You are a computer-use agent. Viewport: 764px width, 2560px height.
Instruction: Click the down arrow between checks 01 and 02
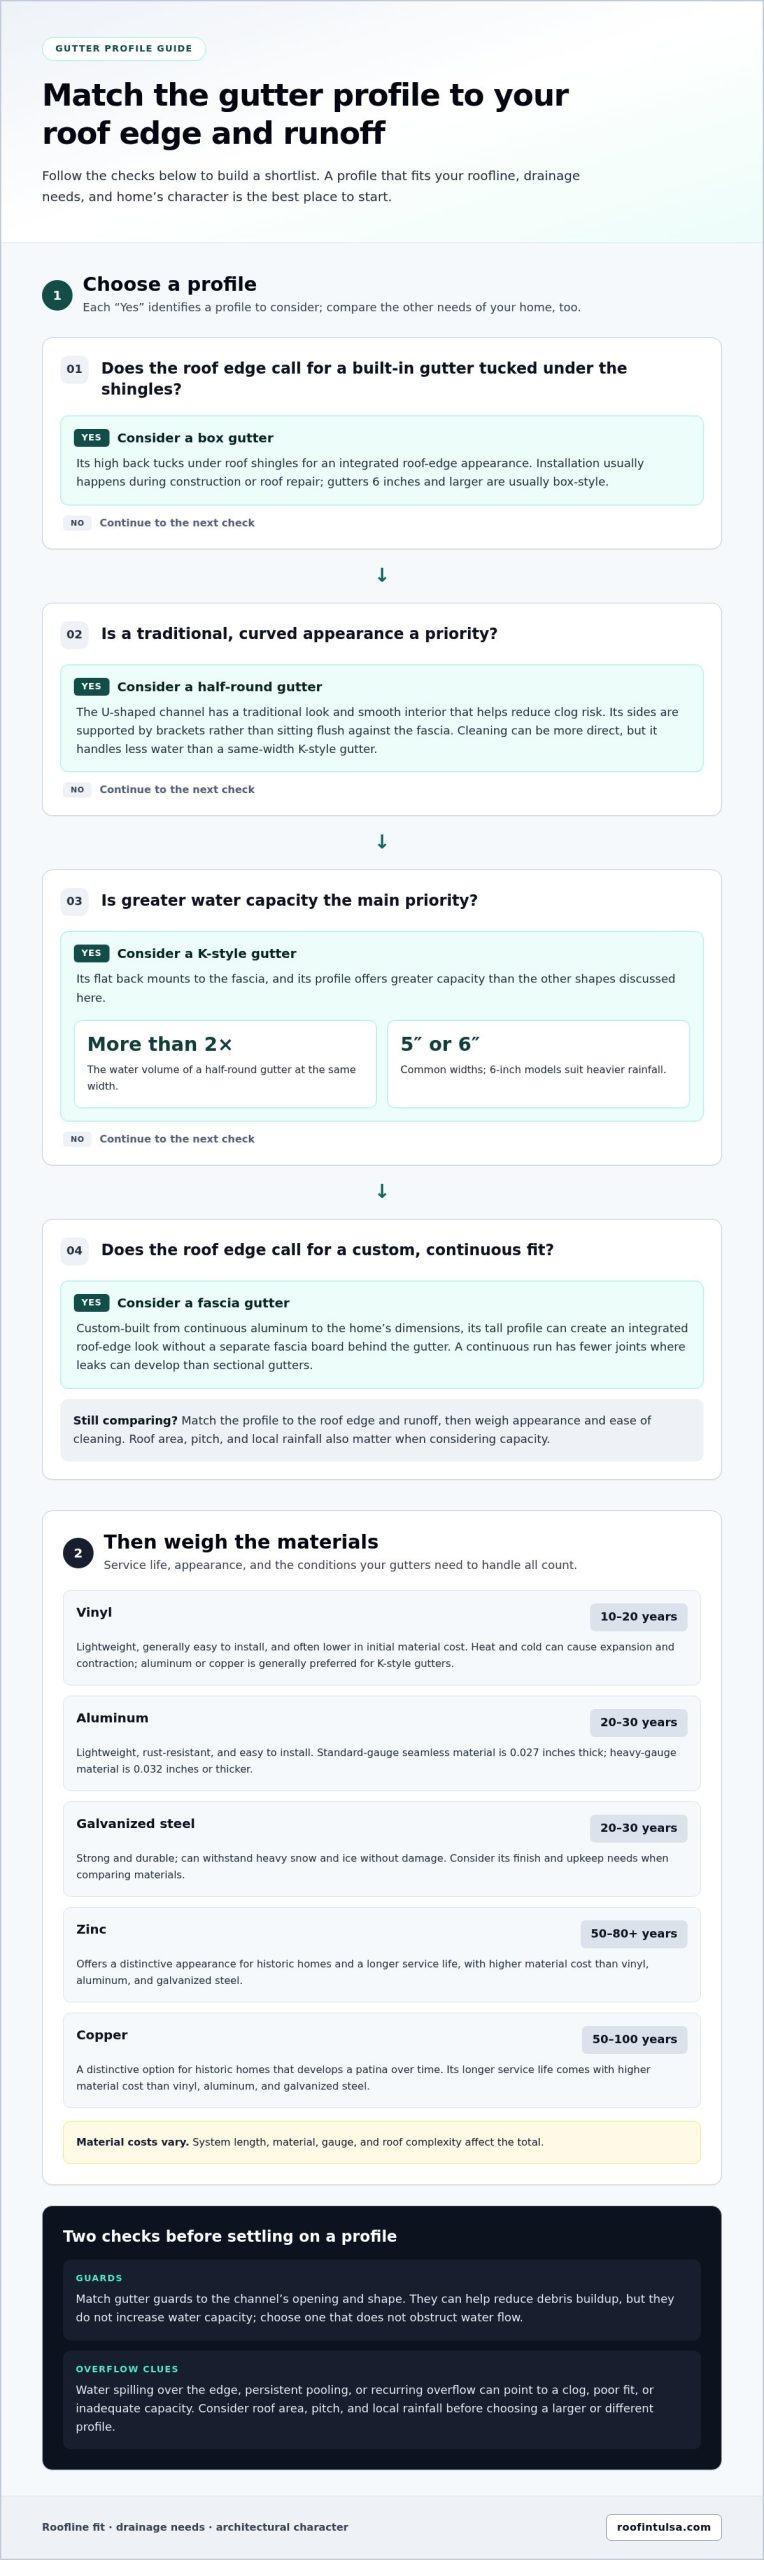coord(382,575)
